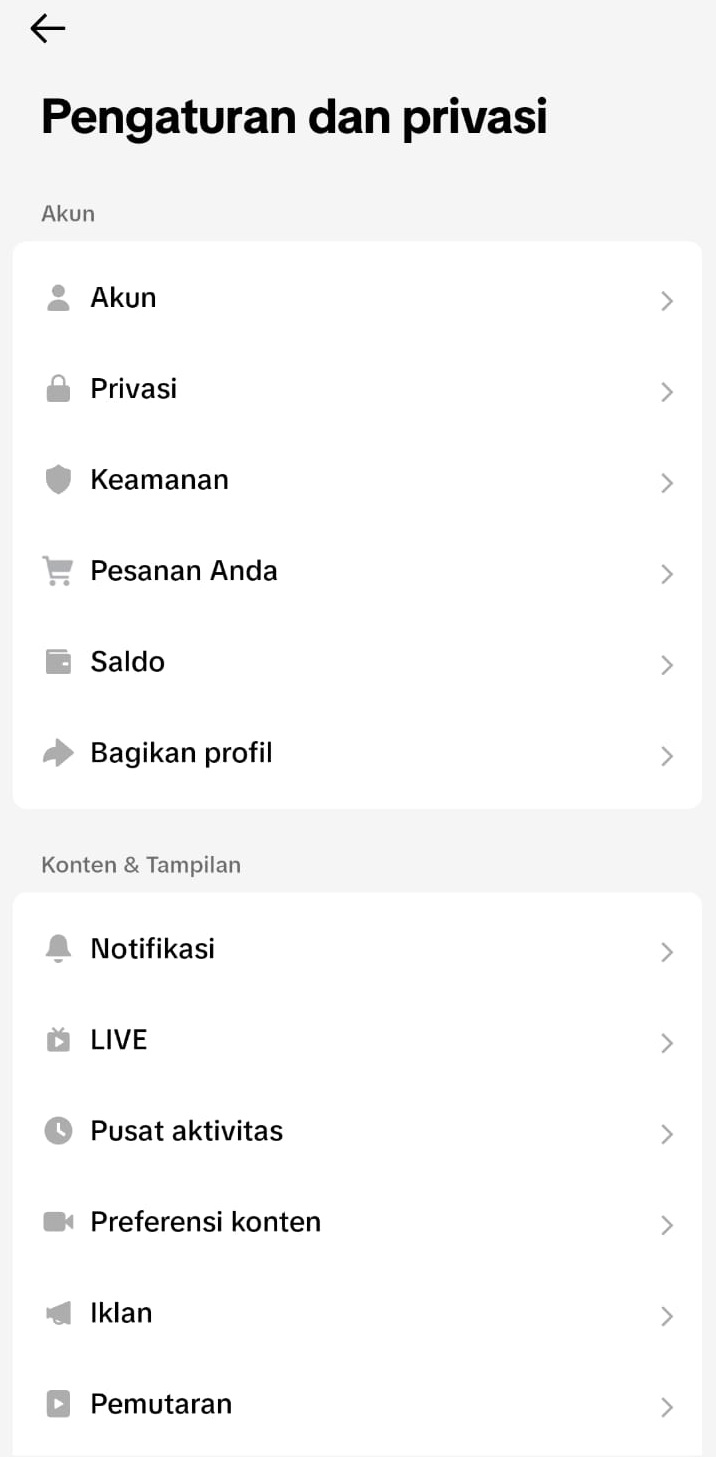
Task: Tap the Pusat aktivitas label
Action: 186,1131
